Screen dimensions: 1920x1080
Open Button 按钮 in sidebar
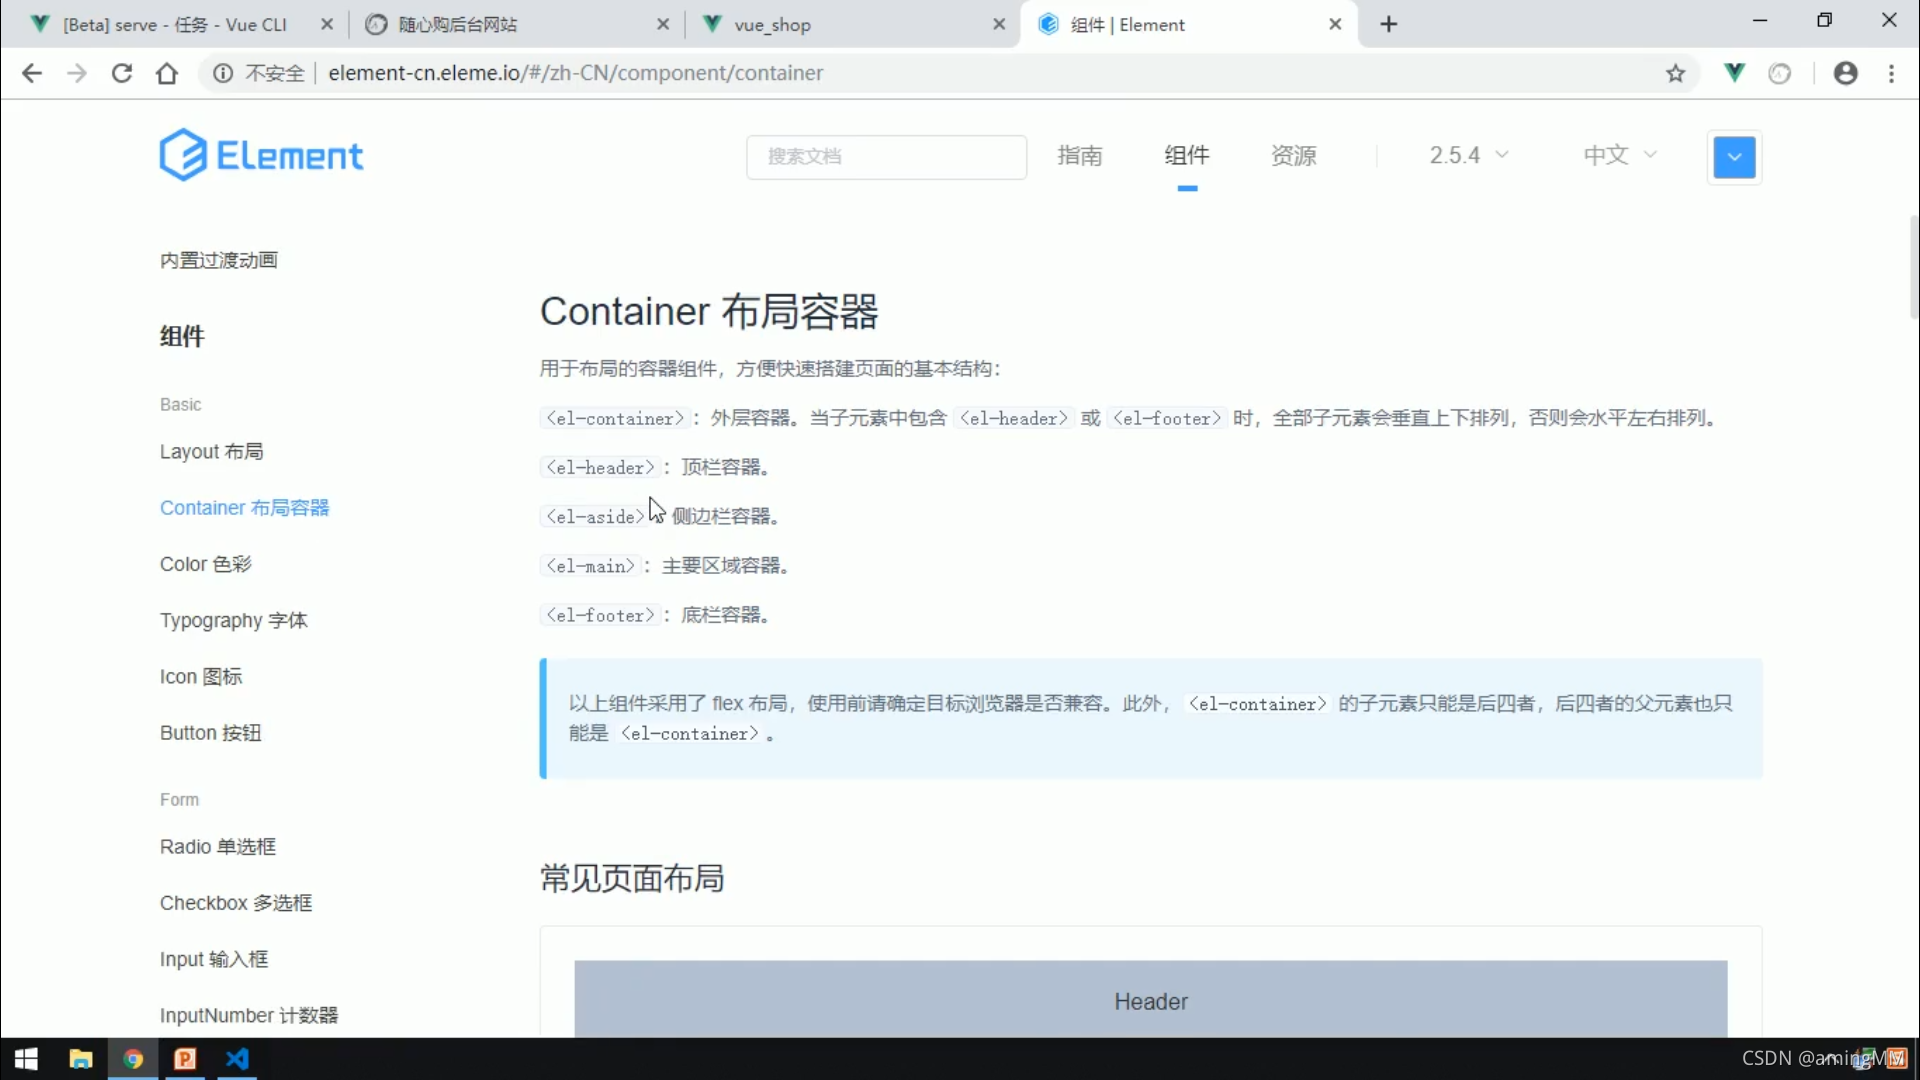tap(211, 732)
